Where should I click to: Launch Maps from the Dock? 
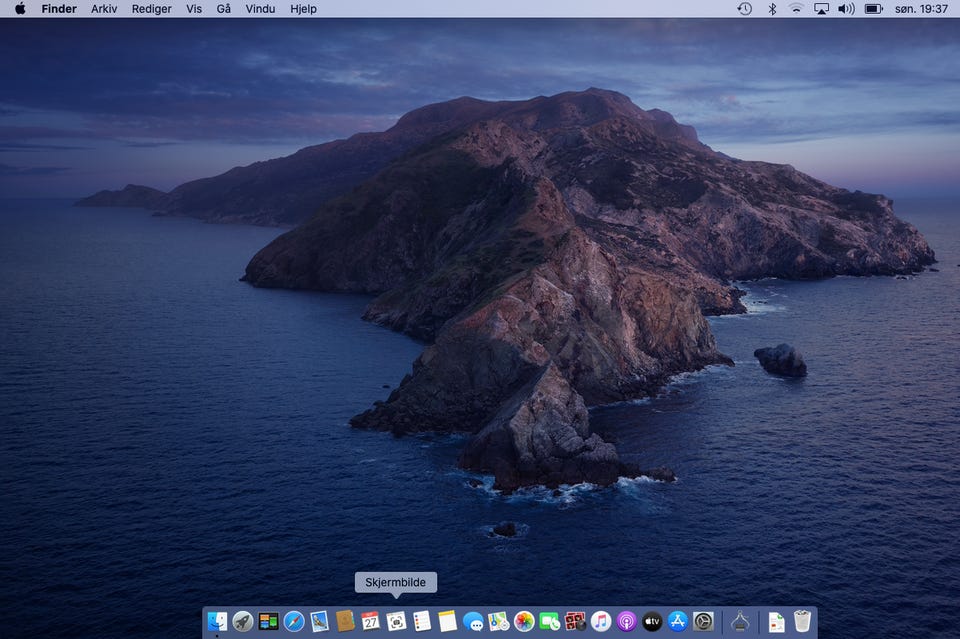499,622
